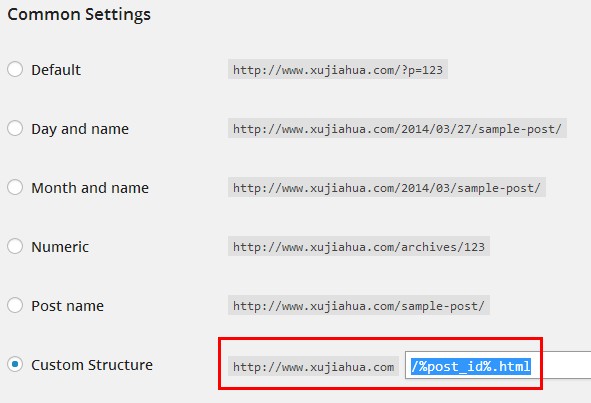Click the archives/123 example URL
The image size is (591, 403).
(x=359, y=247)
